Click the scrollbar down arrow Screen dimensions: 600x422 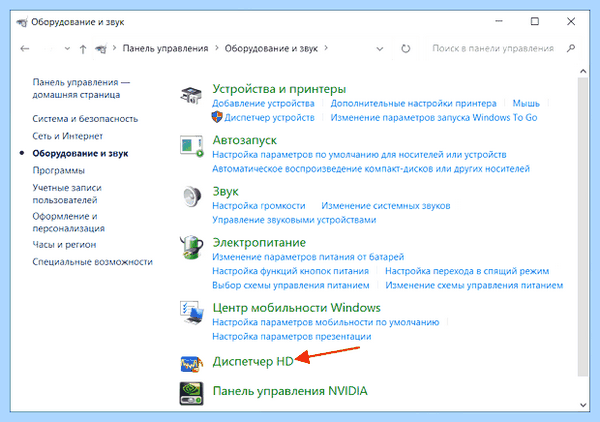point(583,405)
